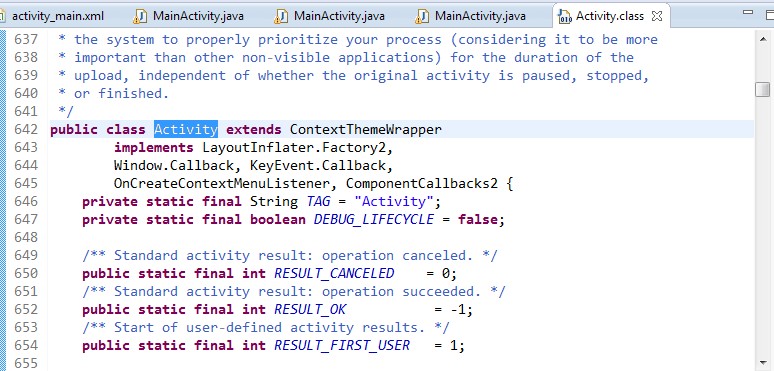The width and height of the screenshot is (774, 371).
Task: Open the MainActivity.java tab beside activity_main.xml
Action: click(x=190, y=16)
